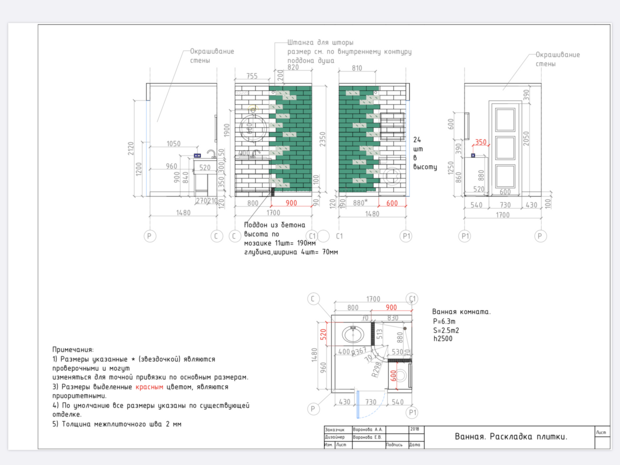Click the 'Дизайнер' cell in the title block

(x=337, y=437)
